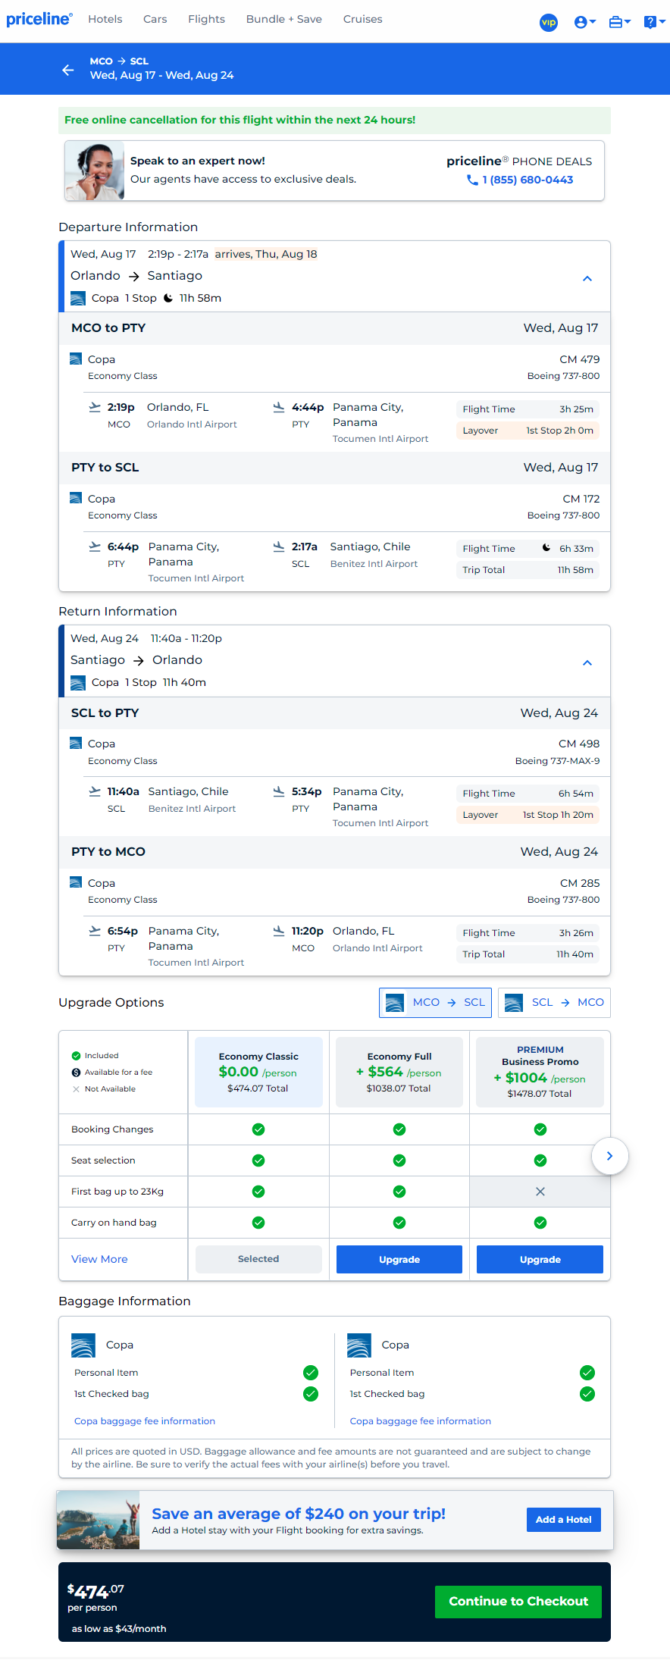This screenshot has width=670, height=1660.
Task: Open the Bundle + Save nav item
Action: 284,19
